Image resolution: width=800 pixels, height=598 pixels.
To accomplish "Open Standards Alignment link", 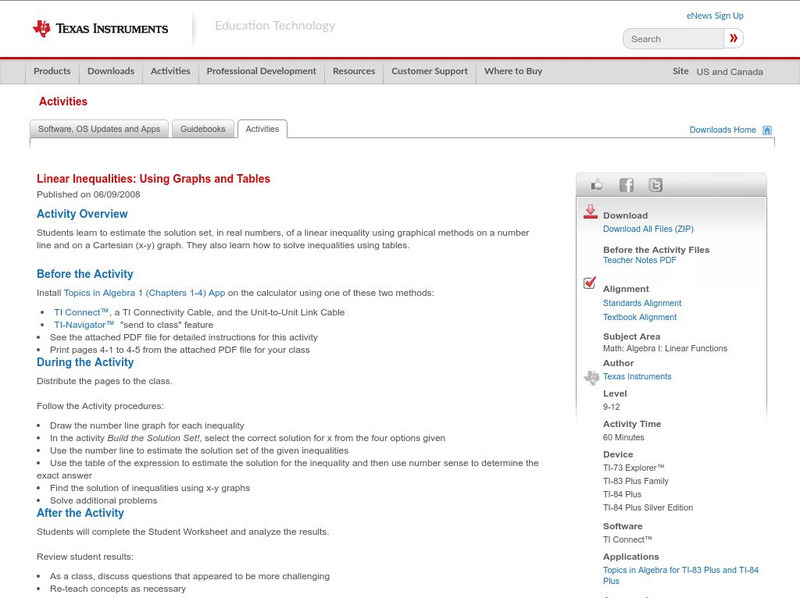I will (642, 303).
